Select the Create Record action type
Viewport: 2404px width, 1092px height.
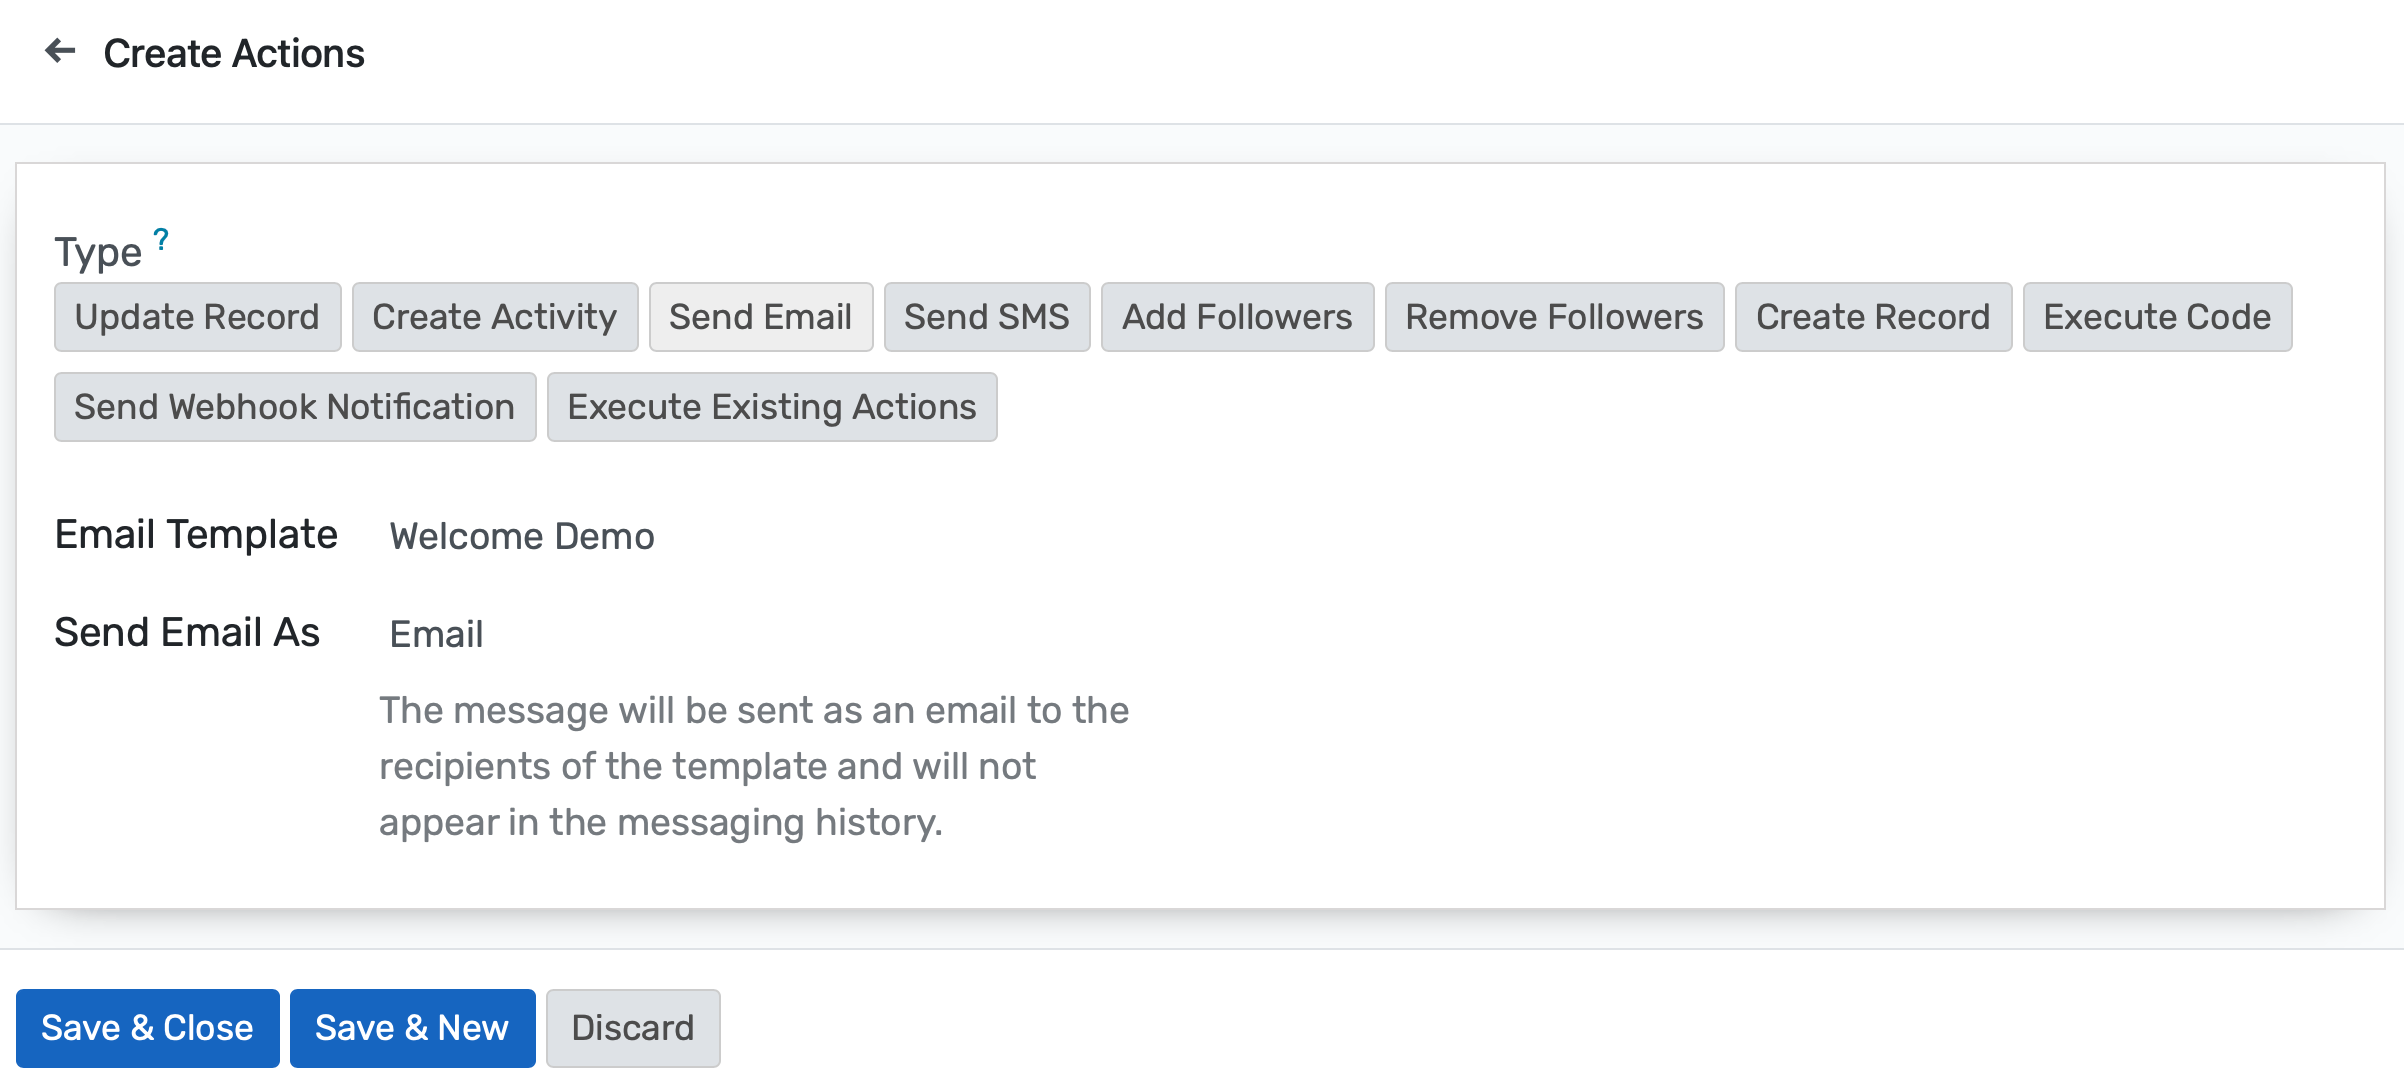click(x=1872, y=316)
